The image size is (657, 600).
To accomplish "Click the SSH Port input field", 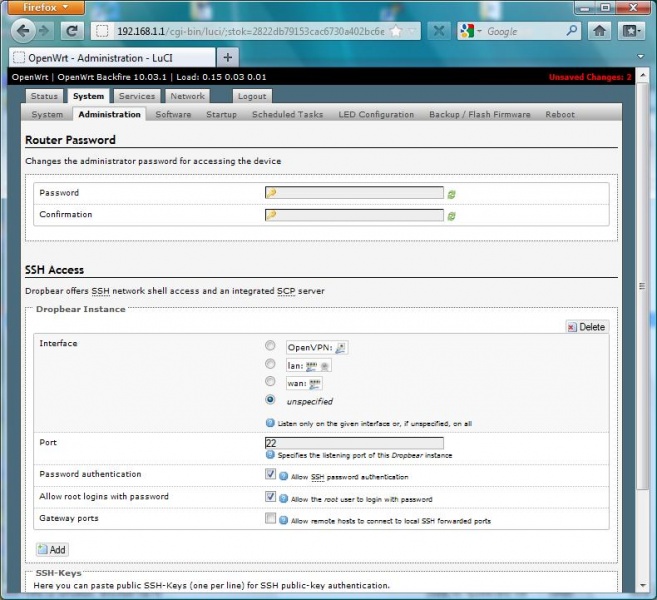I will pos(354,443).
